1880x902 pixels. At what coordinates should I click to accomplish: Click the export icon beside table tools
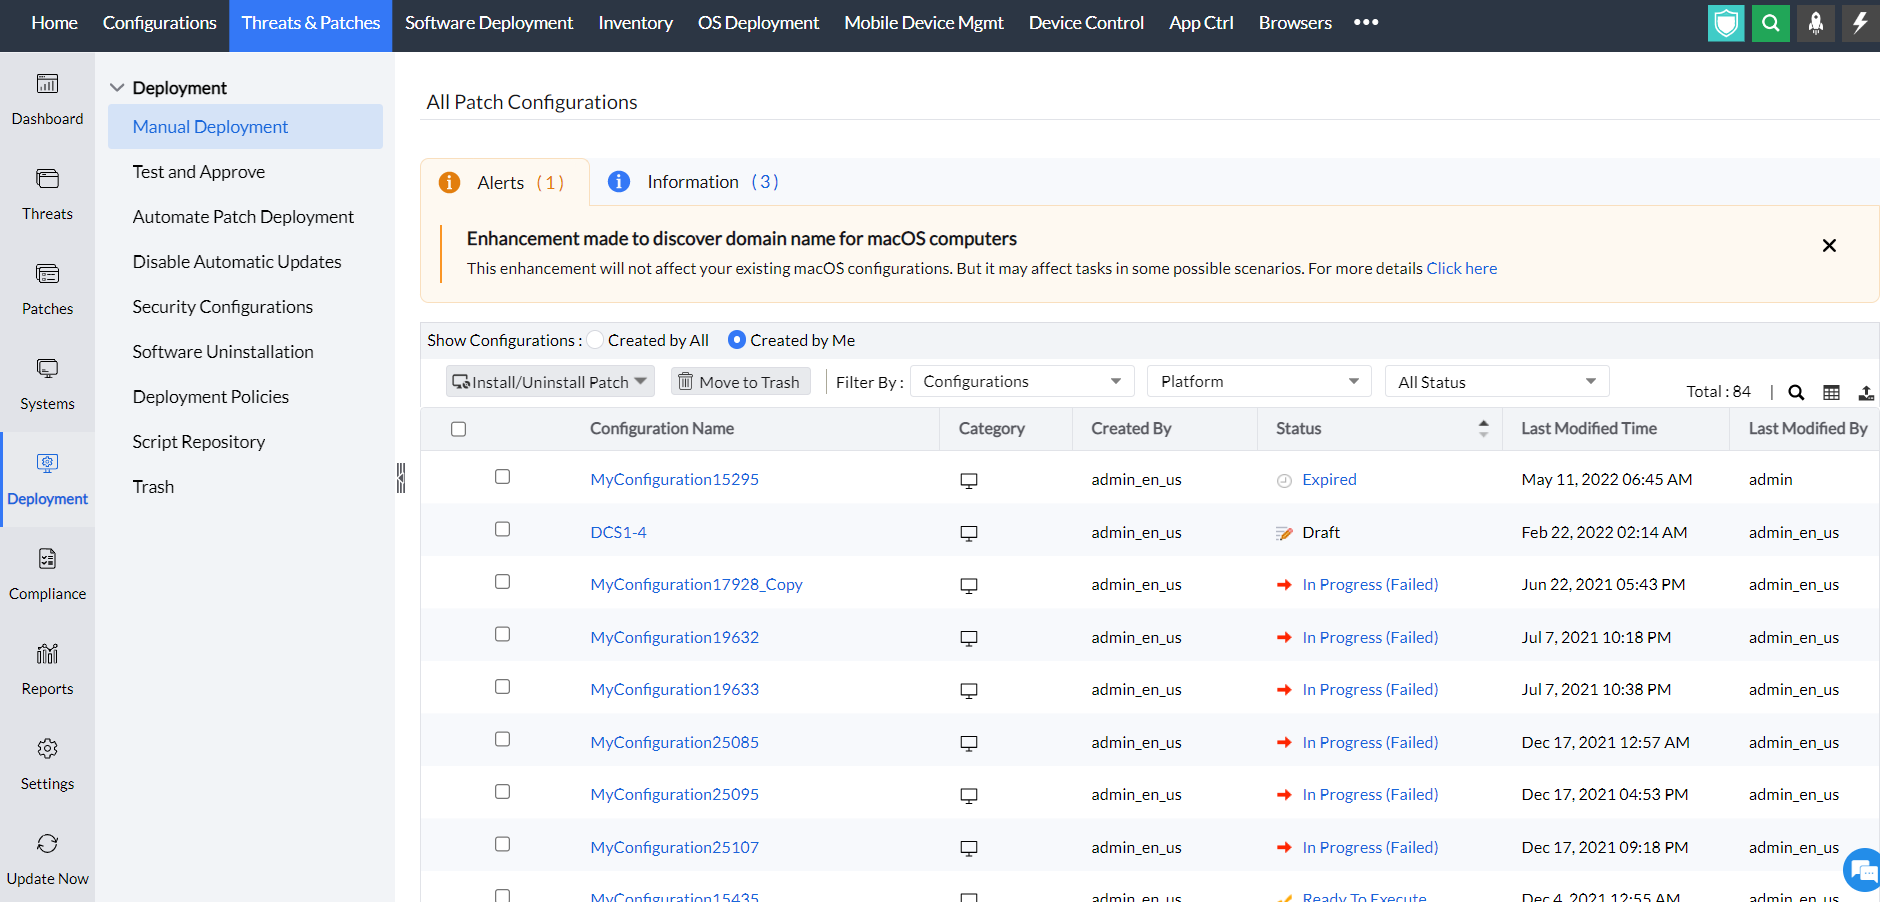[x=1866, y=393]
